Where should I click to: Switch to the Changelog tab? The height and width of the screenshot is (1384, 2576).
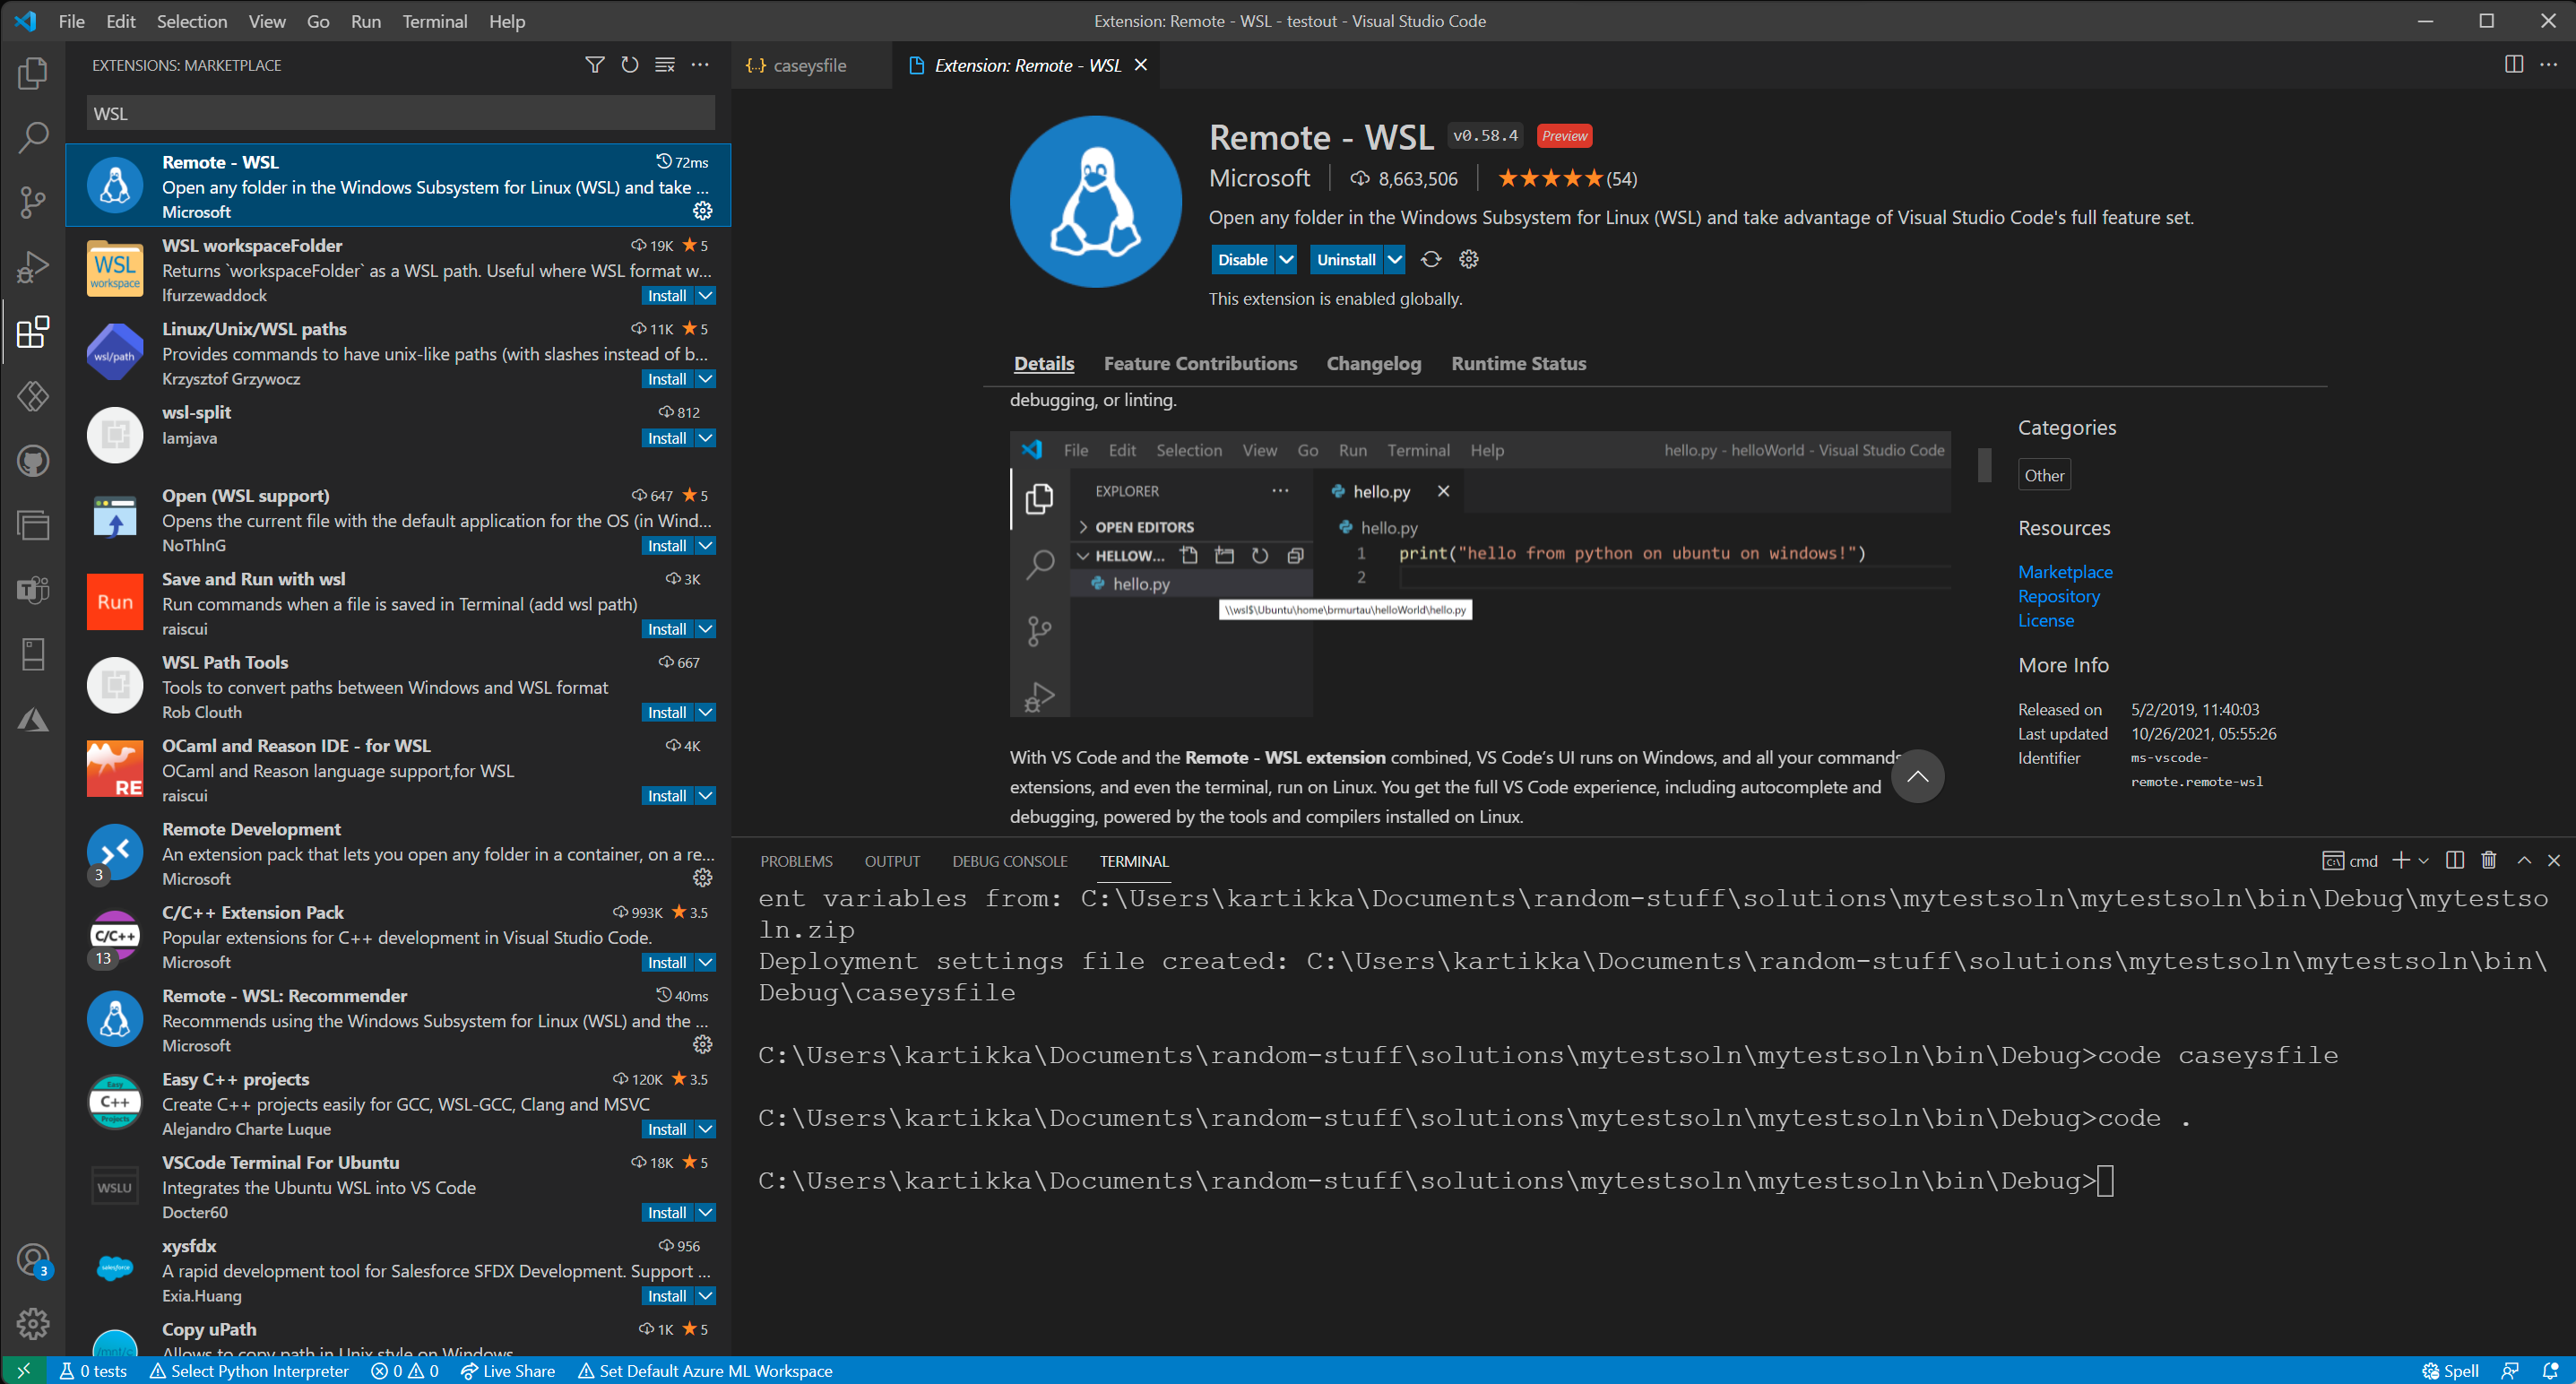(x=1373, y=363)
